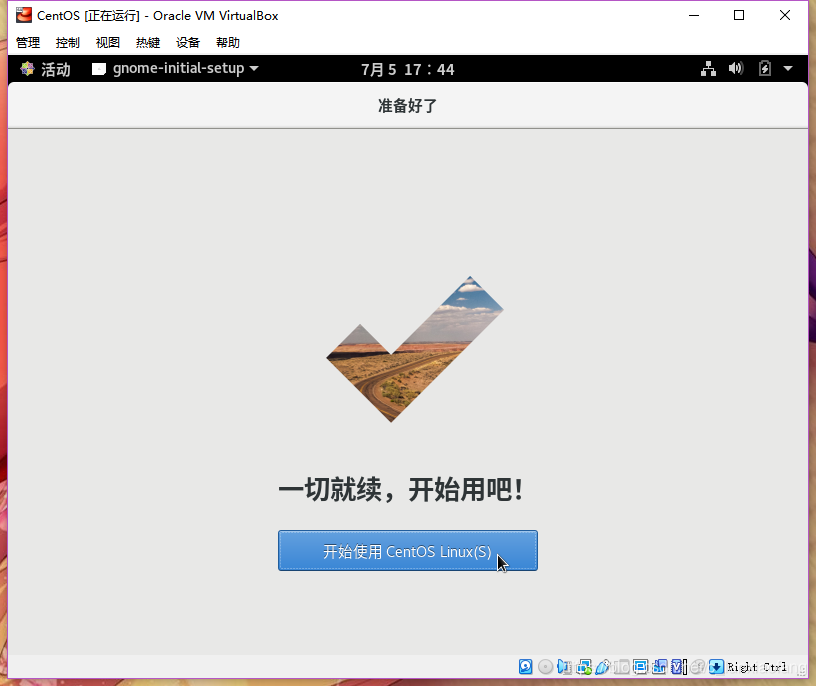The image size is (816, 686).
Task: Maximize the VirtualBox window
Action: coord(739,15)
